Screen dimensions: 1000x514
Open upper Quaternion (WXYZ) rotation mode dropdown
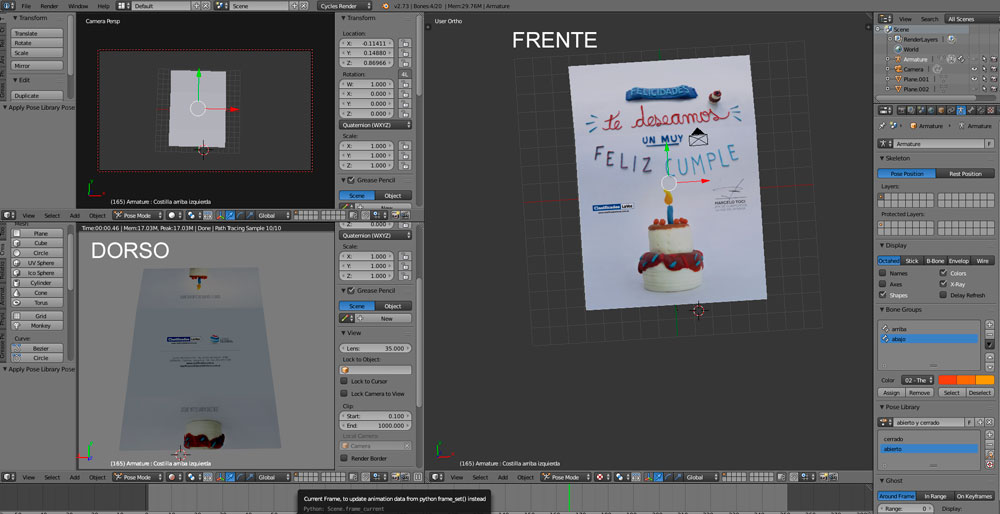point(376,125)
